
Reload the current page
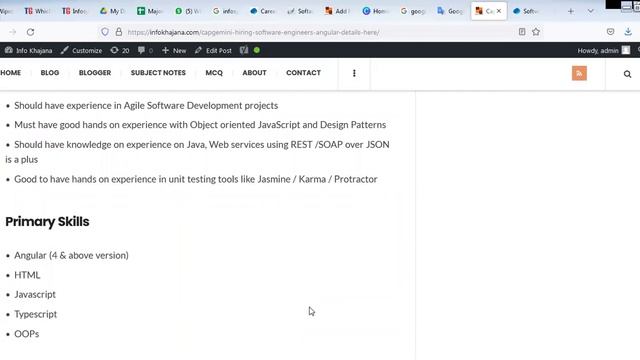(31, 32)
